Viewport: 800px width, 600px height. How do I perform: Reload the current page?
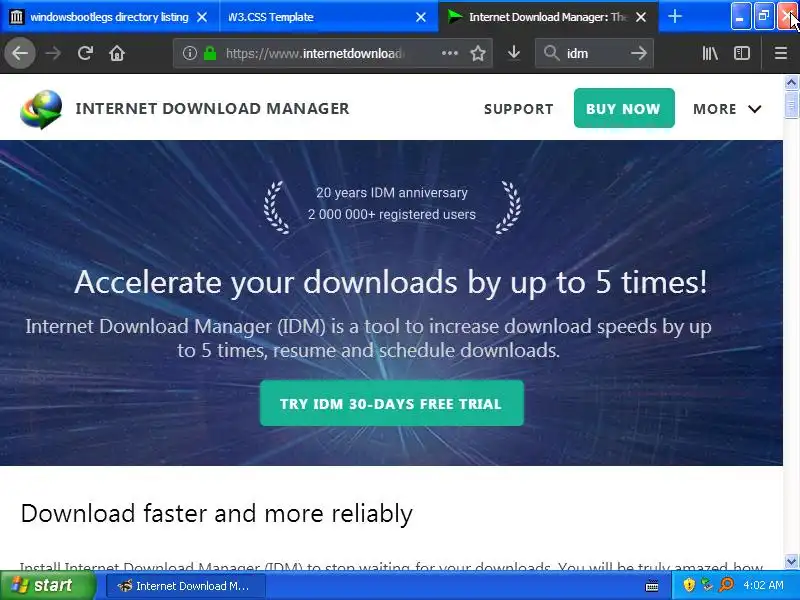click(x=85, y=53)
